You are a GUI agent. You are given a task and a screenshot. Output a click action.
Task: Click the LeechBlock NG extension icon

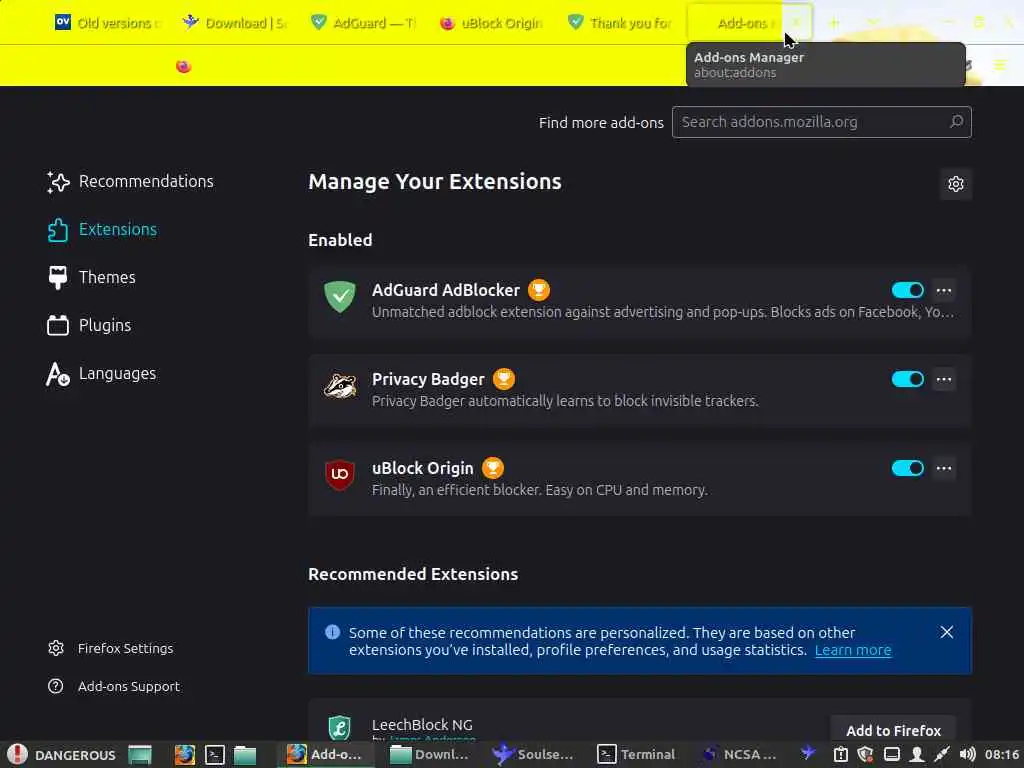coord(340,728)
